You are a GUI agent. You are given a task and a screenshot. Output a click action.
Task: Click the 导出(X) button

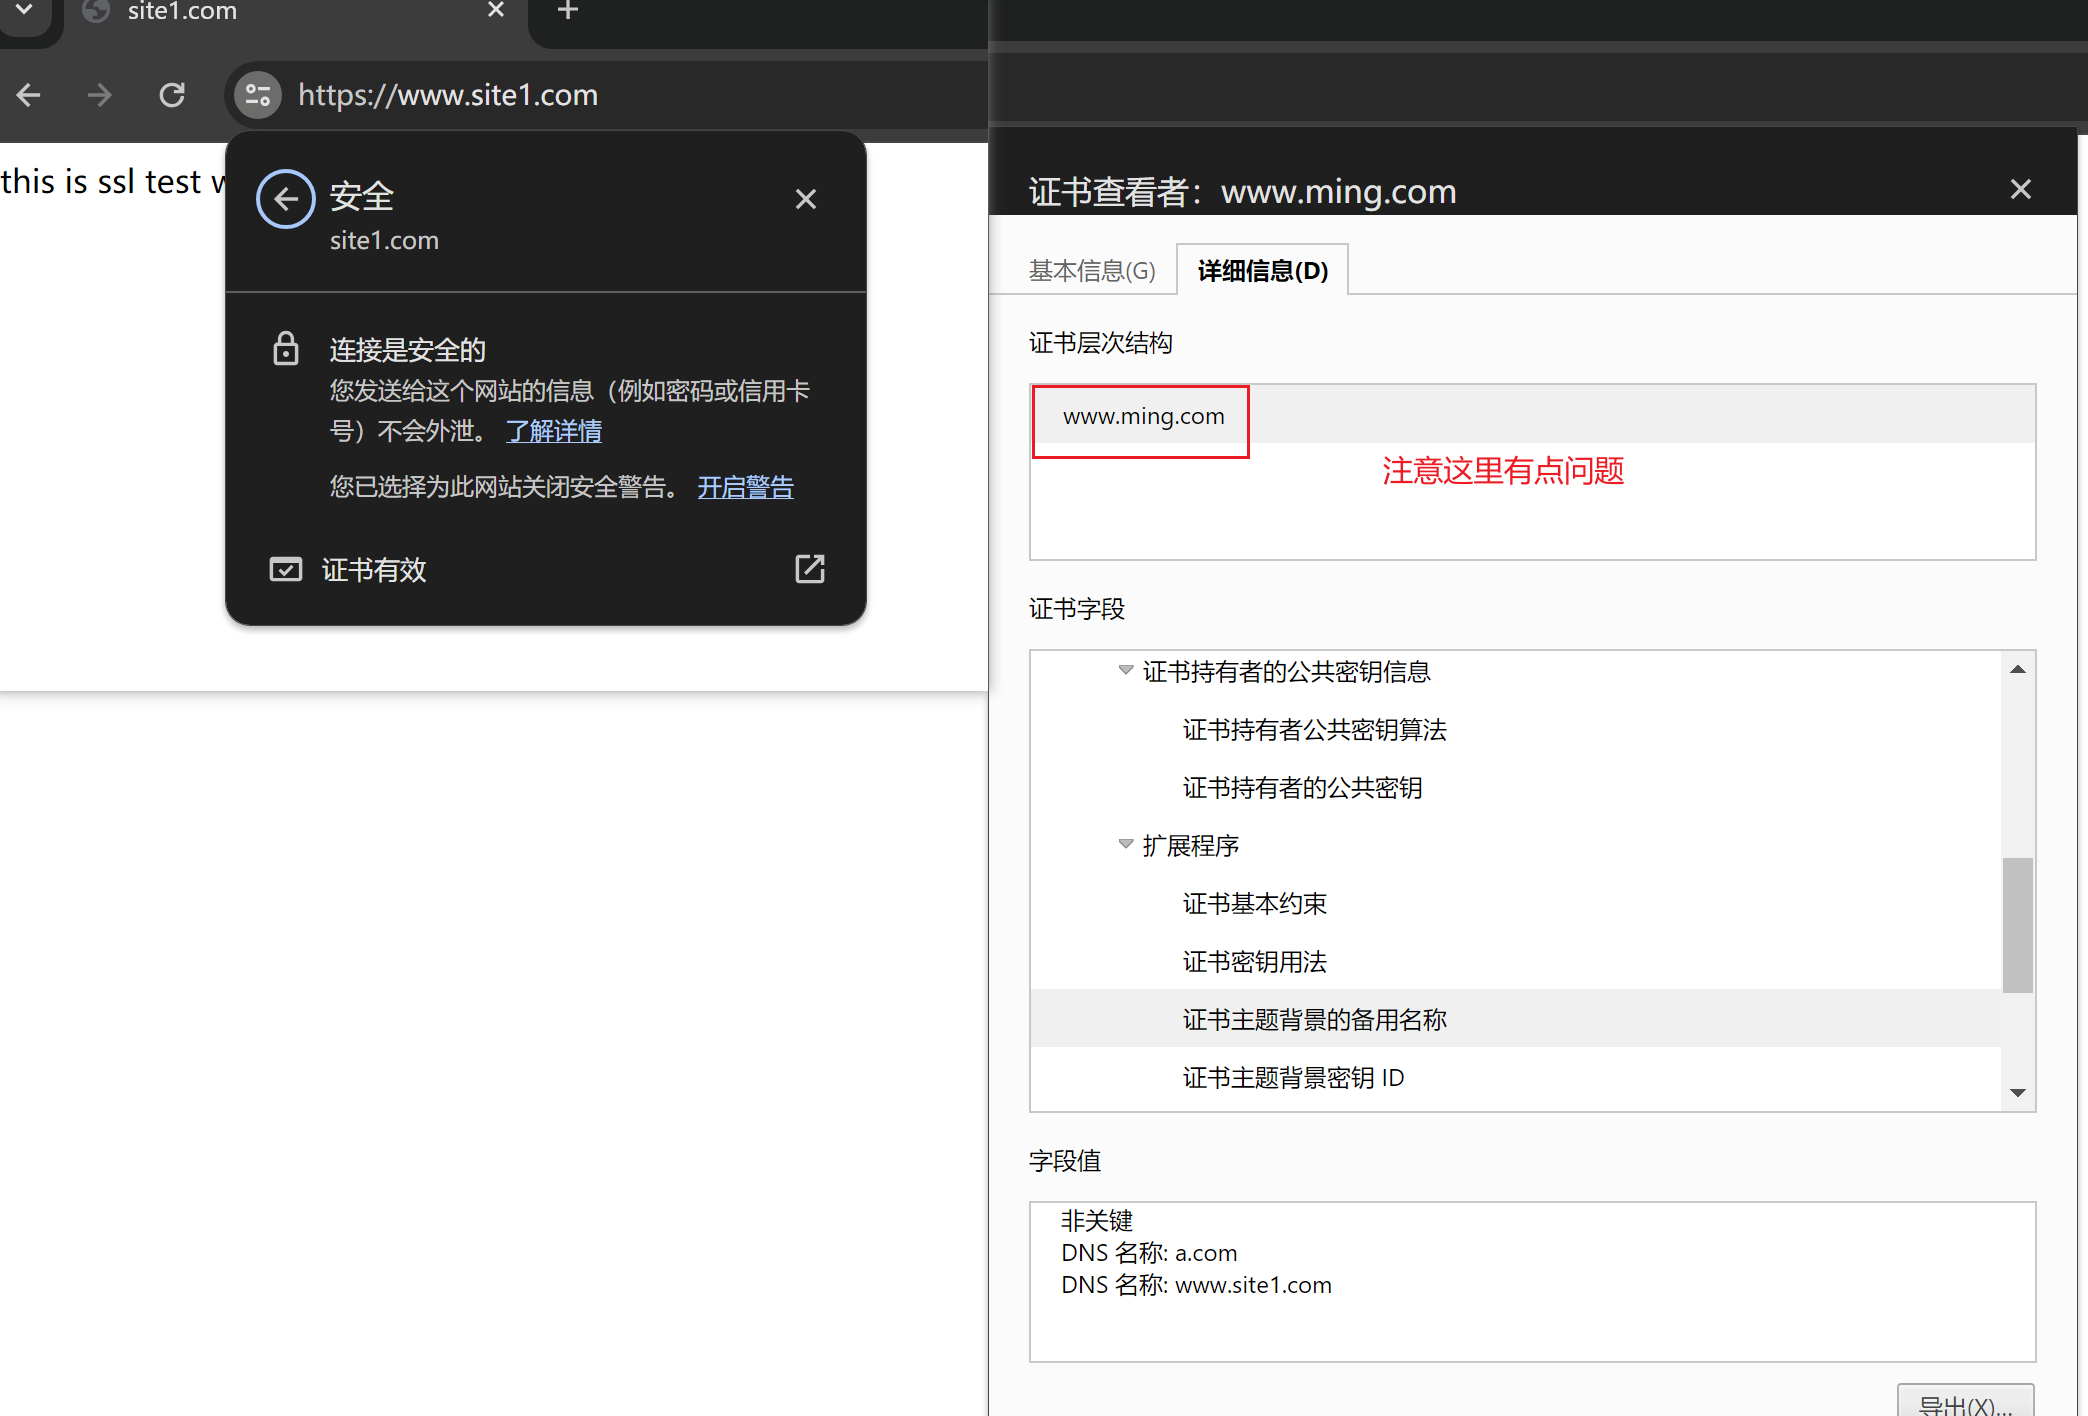(x=1964, y=1403)
